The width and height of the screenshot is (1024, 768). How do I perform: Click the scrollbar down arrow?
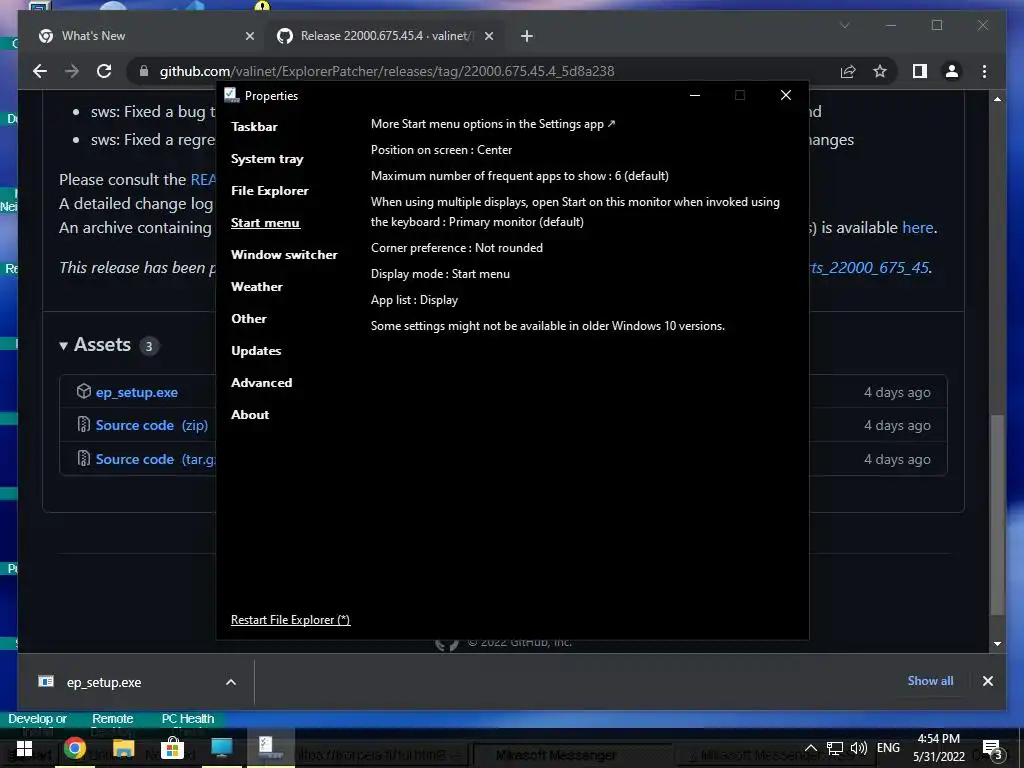click(997, 644)
